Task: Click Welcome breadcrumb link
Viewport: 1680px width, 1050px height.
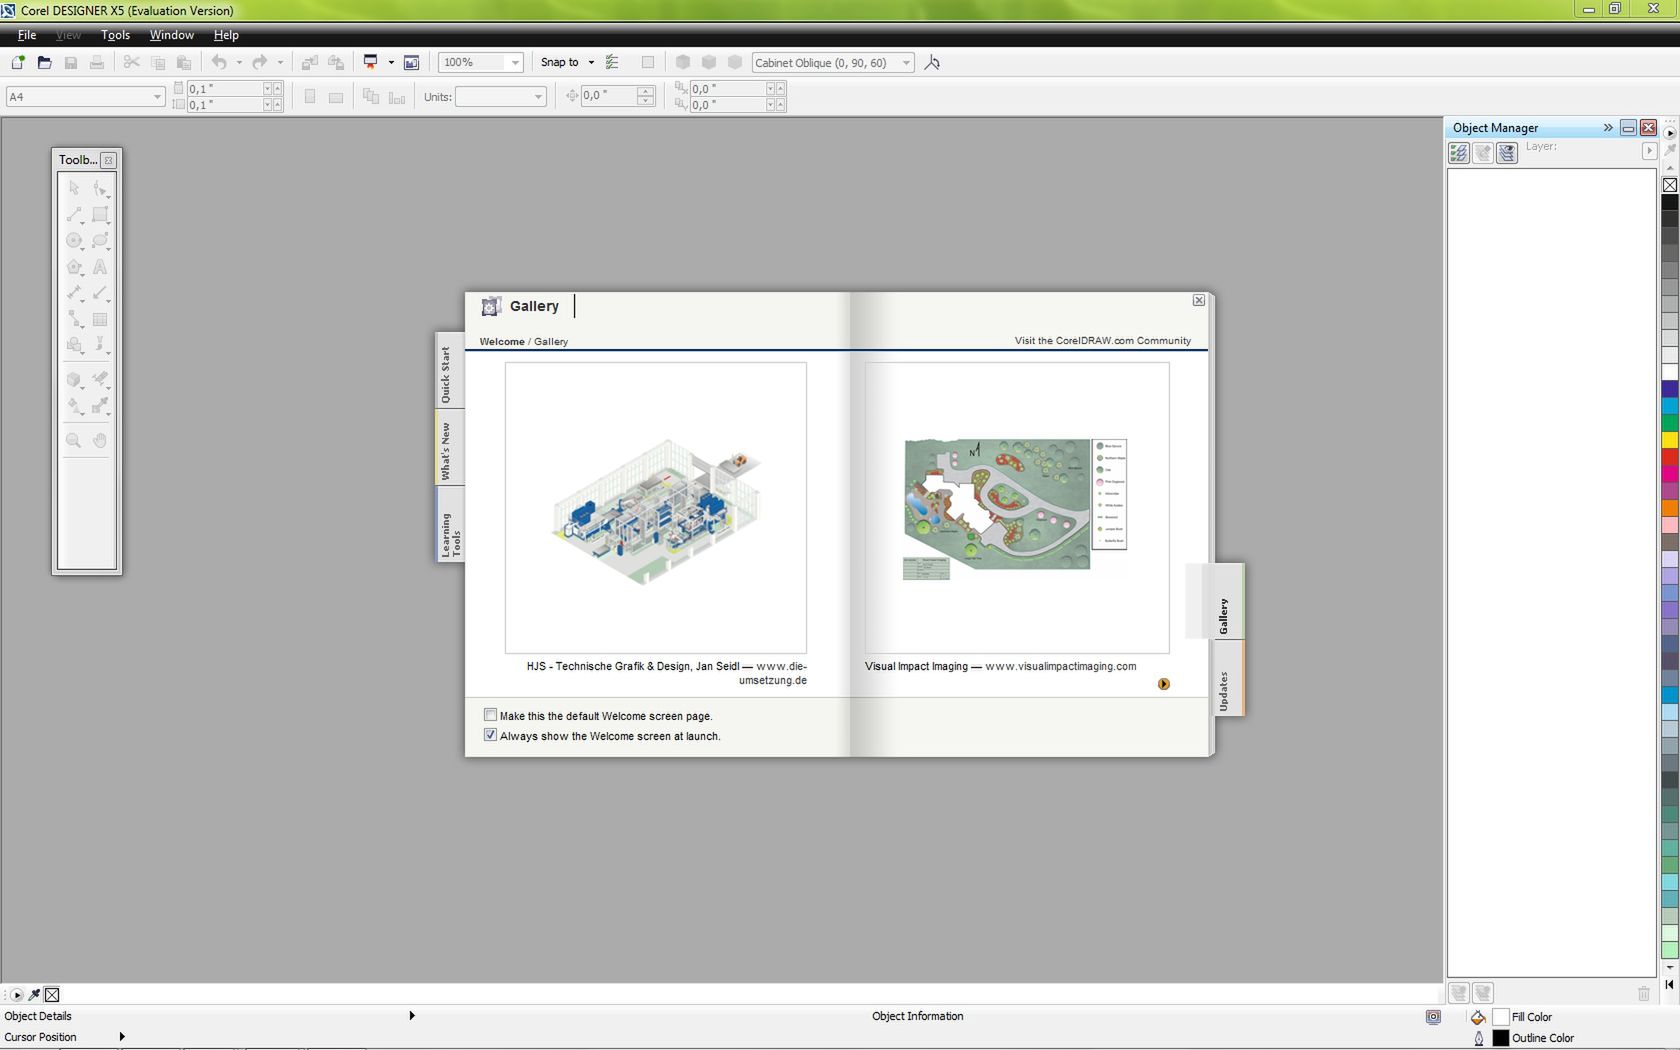Action: tap(502, 342)
